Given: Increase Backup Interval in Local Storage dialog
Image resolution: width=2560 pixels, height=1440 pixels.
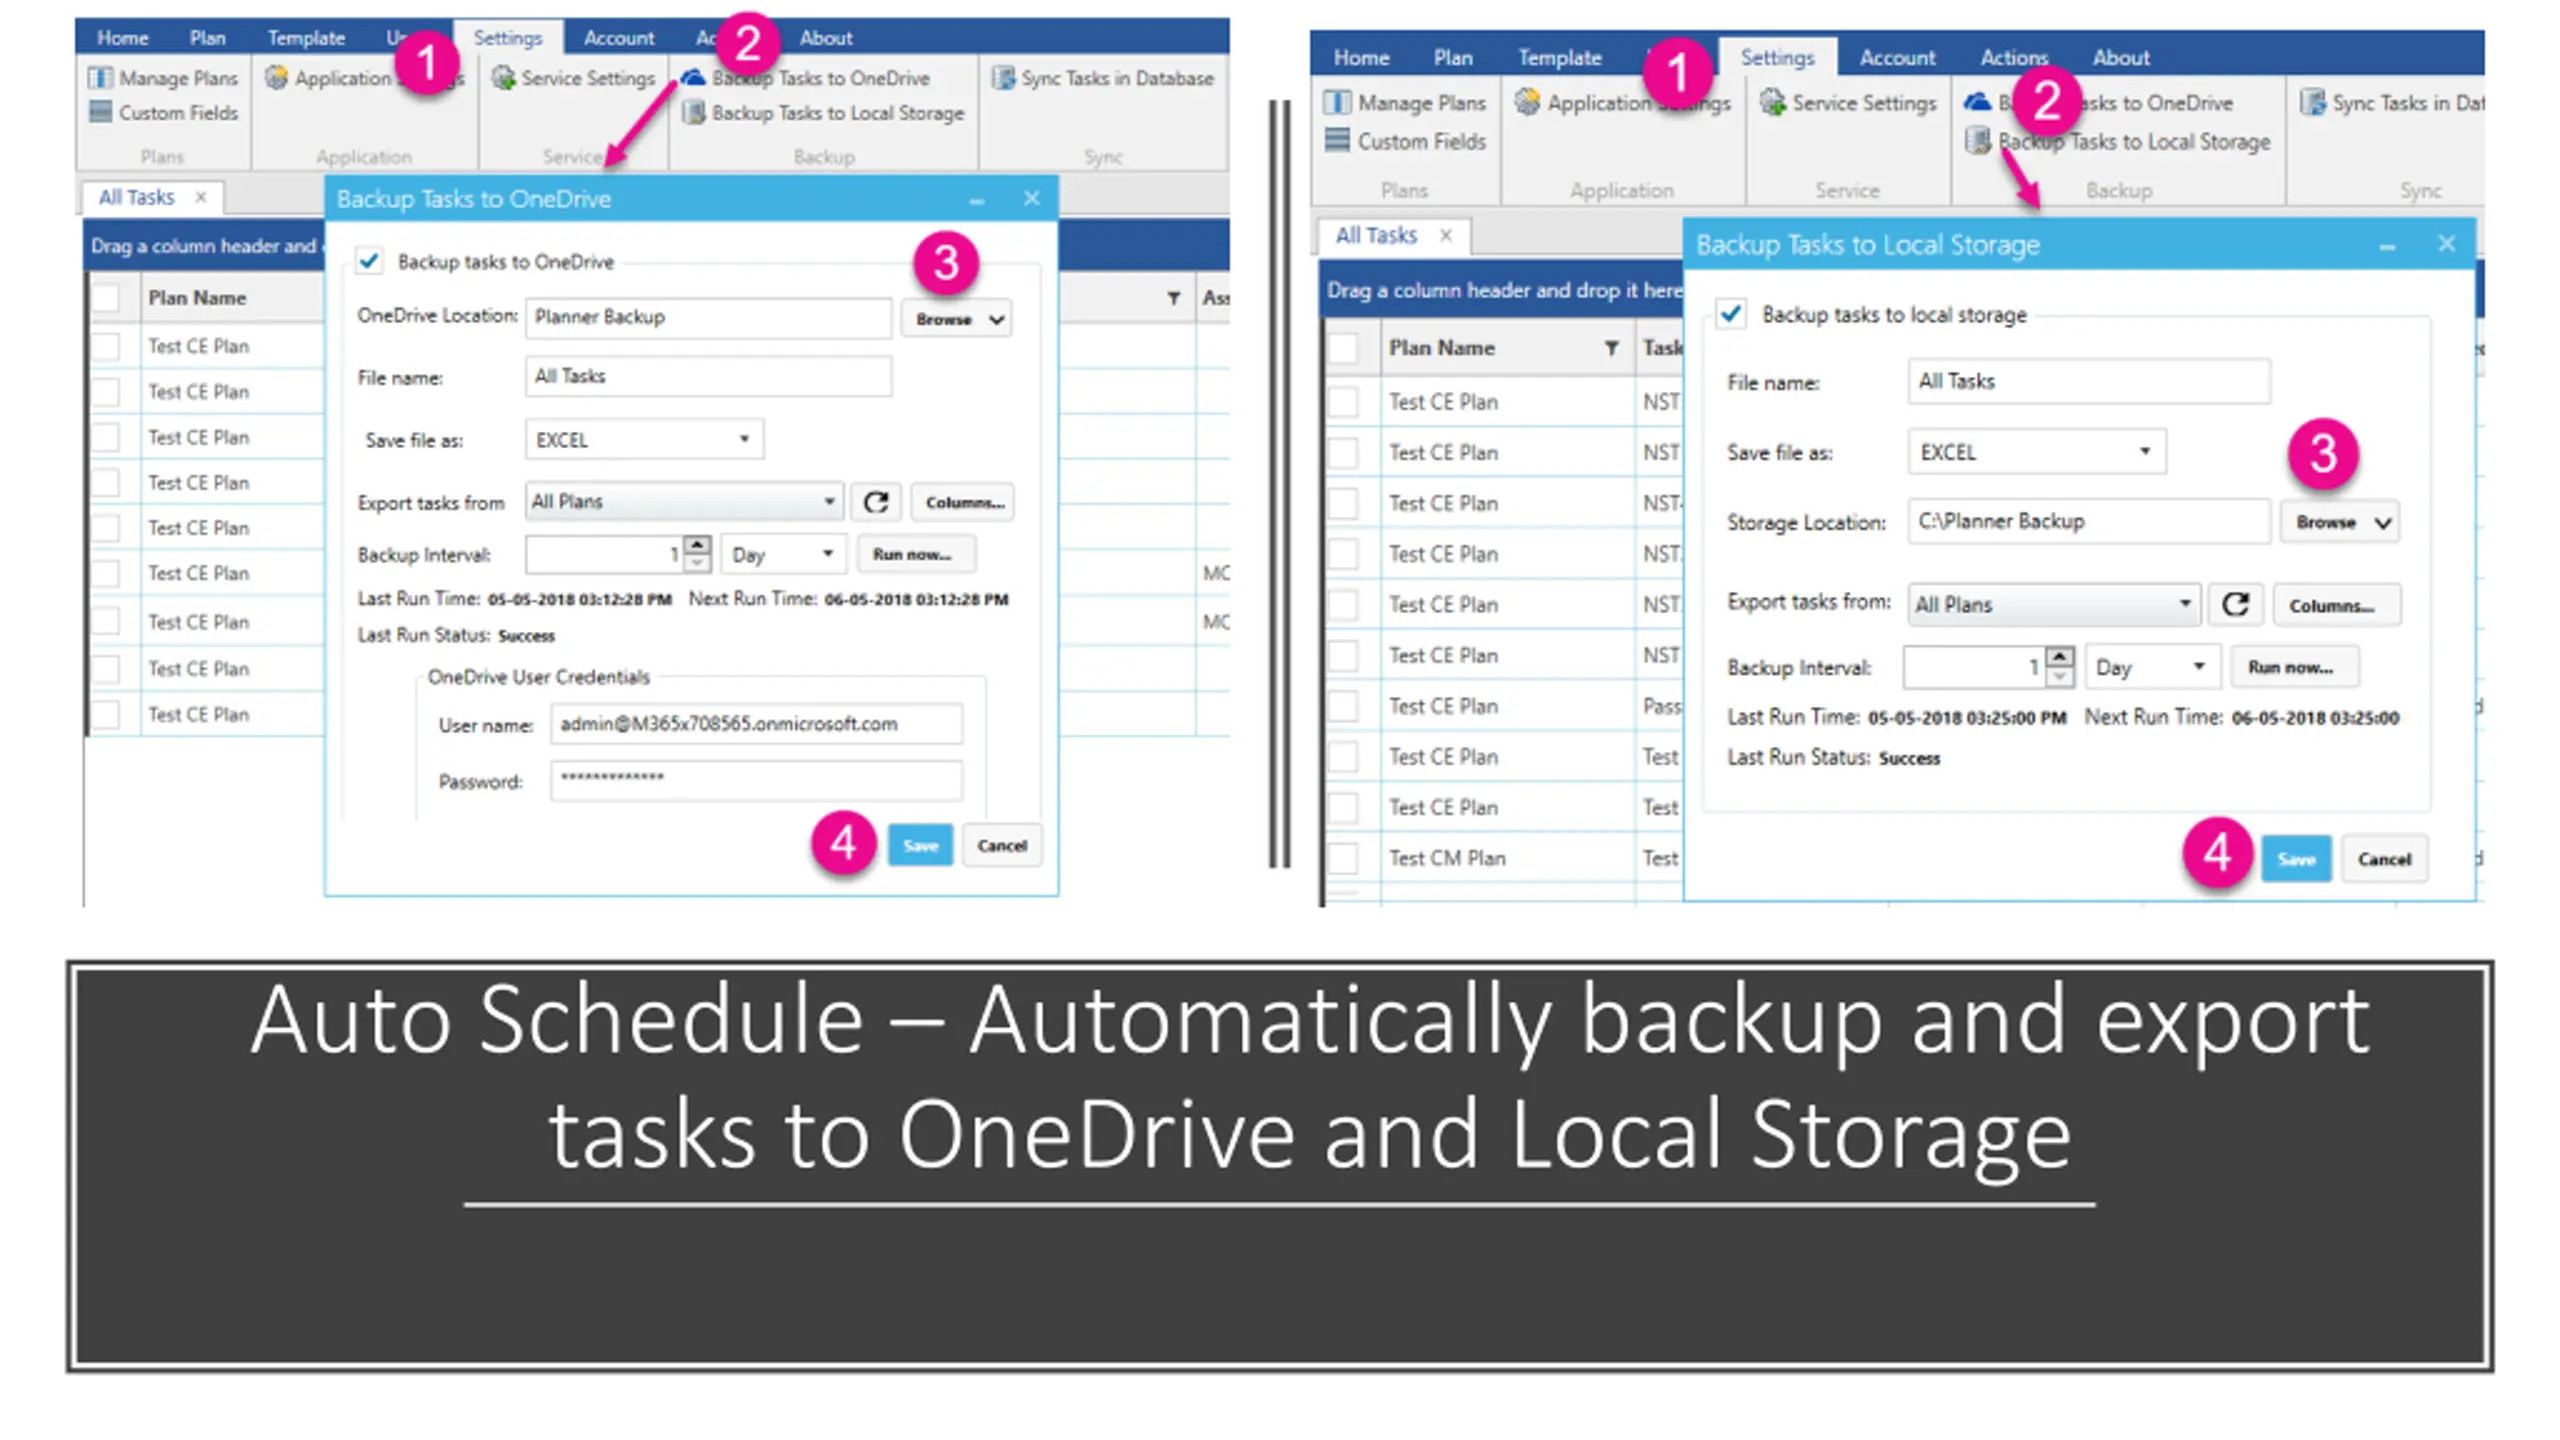Looking at the screenshot, I should [2059, 657].
